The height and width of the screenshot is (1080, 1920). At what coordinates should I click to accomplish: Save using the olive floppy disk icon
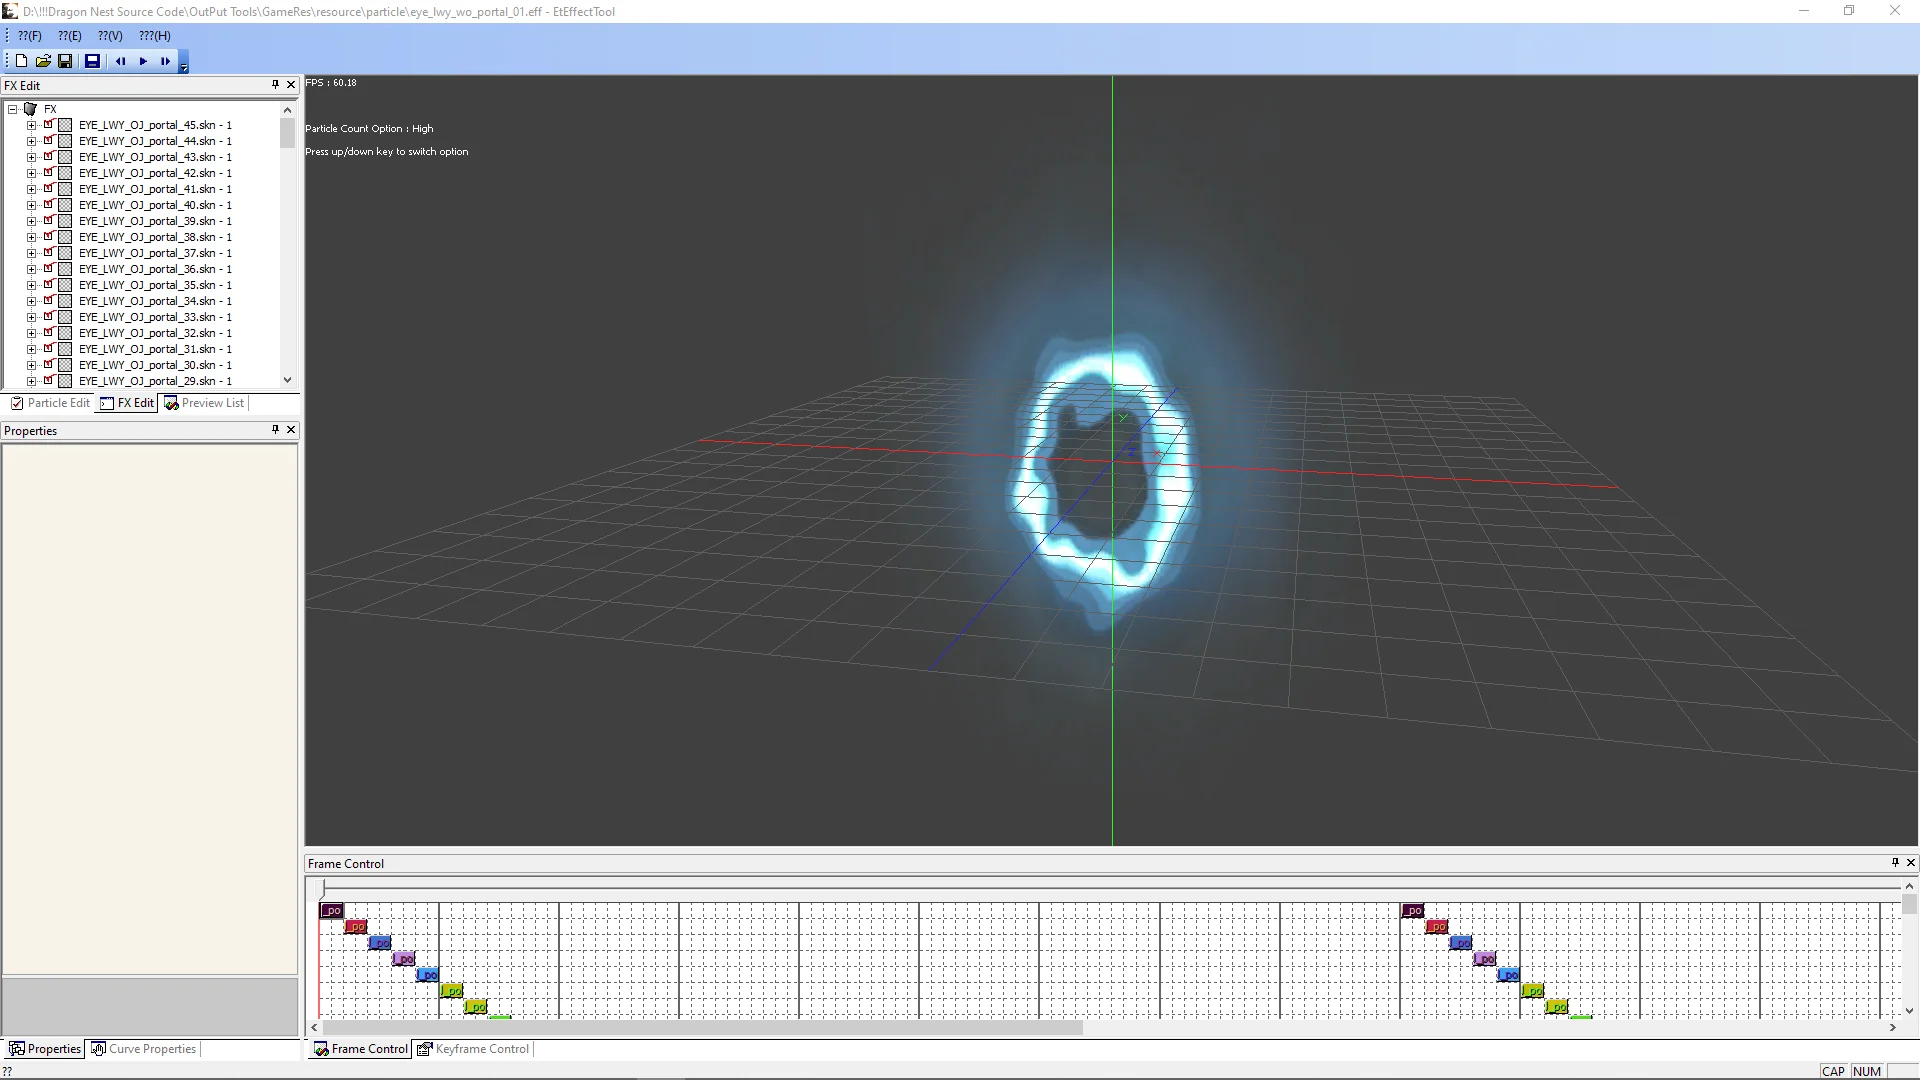coord(65,61)
